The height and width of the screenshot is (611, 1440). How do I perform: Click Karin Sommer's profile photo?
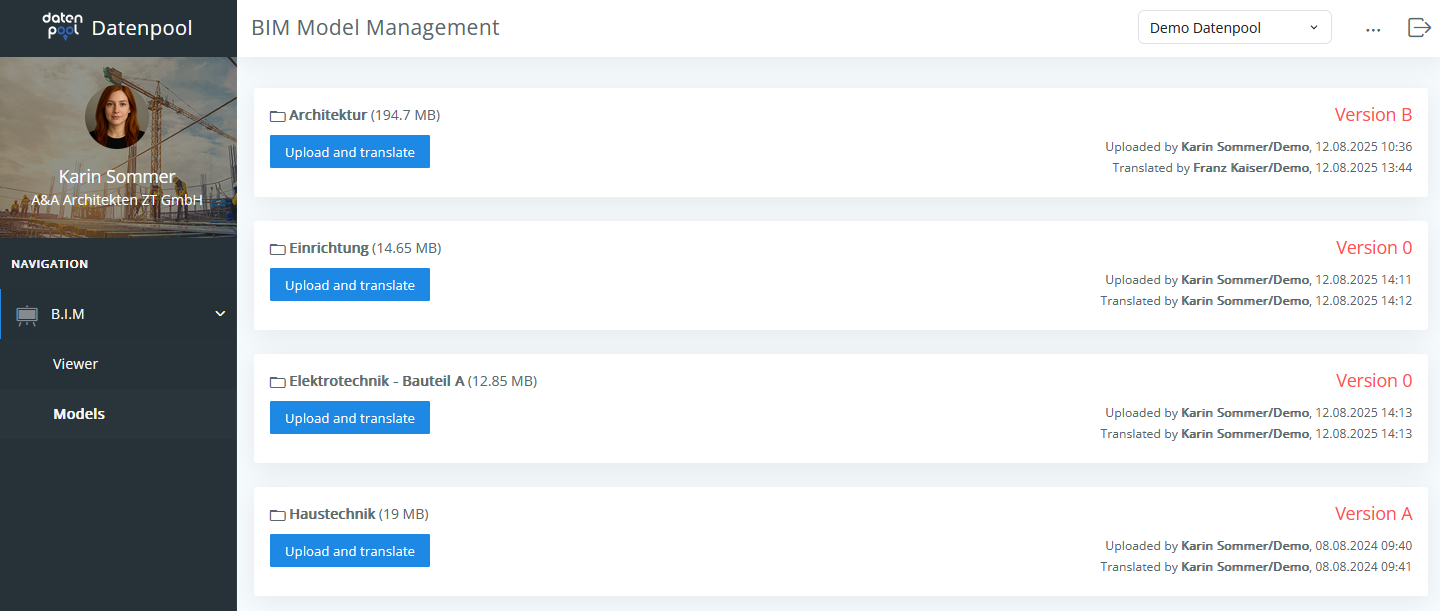[x=118, y=117]
